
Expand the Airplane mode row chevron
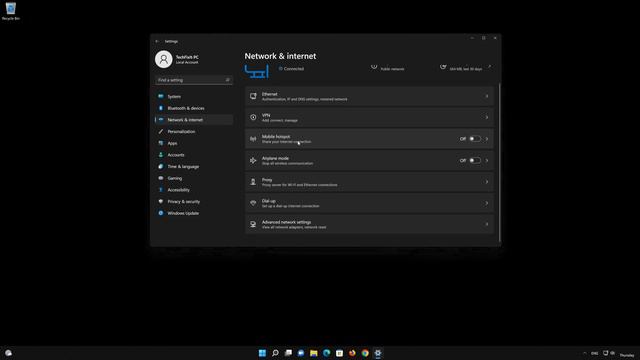(x=487, y=160)
